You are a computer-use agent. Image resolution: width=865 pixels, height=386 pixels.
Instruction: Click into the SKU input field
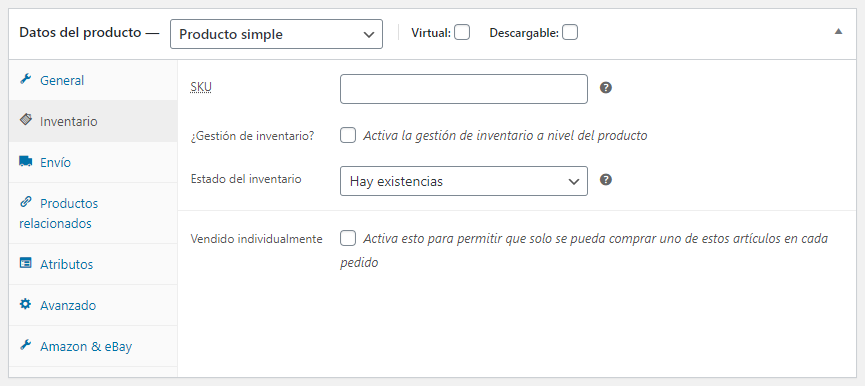(464, 89)
